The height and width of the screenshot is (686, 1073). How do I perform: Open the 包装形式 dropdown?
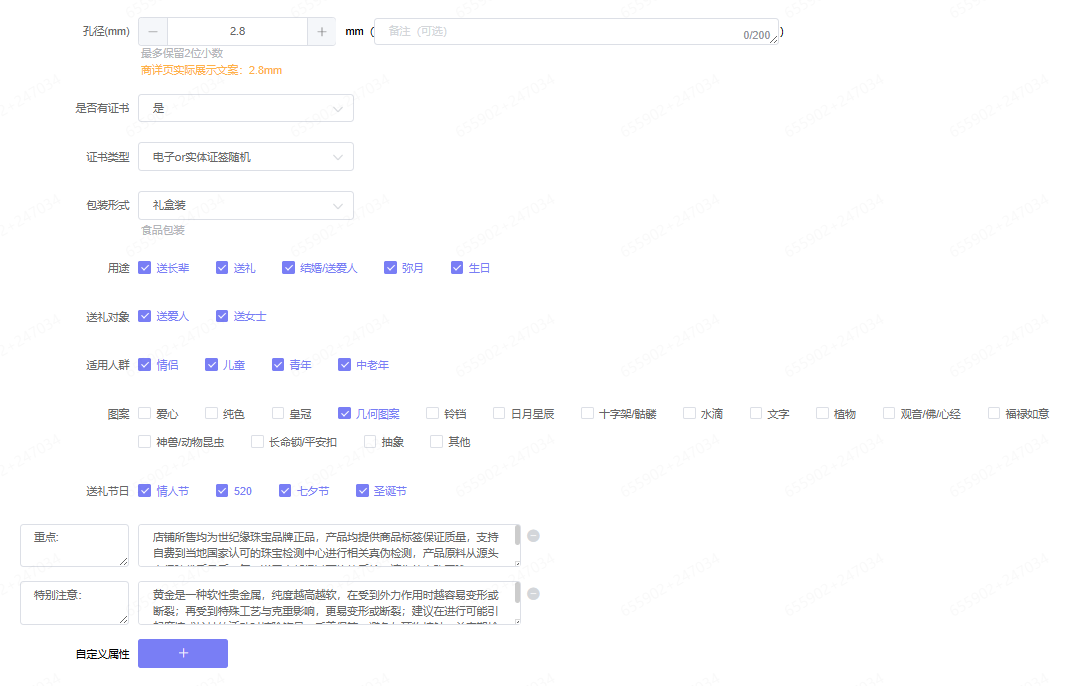[246, 205]
